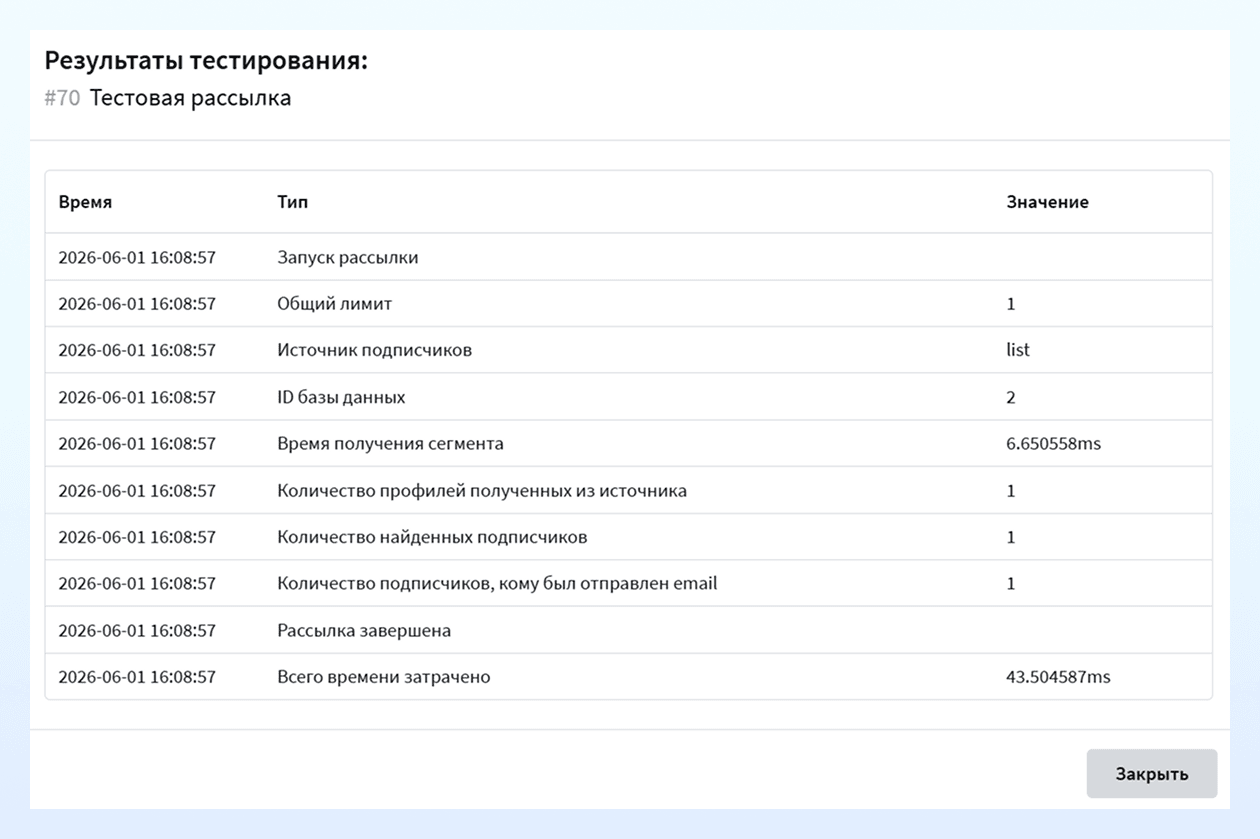Select the ID базы данных value 2
Viewport: 1260px width, 839px height.
click(1011, 397)
